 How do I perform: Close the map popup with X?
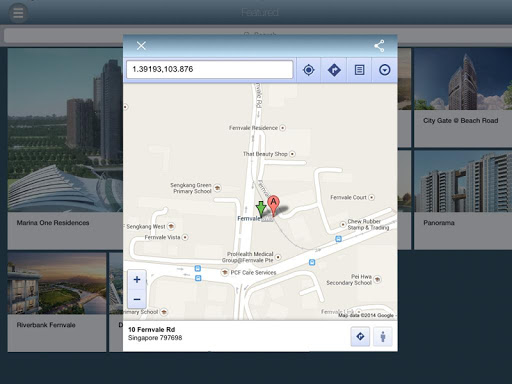141,46
